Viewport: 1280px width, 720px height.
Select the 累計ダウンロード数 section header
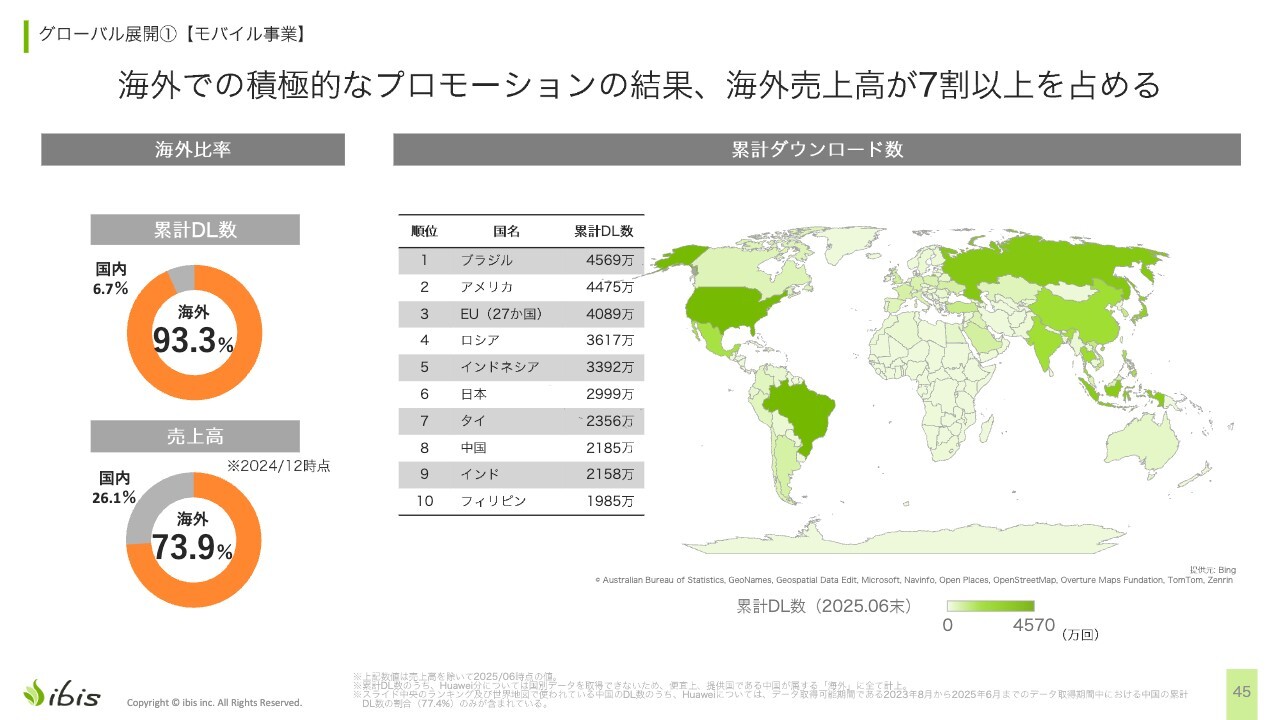[x=816, y=150]
